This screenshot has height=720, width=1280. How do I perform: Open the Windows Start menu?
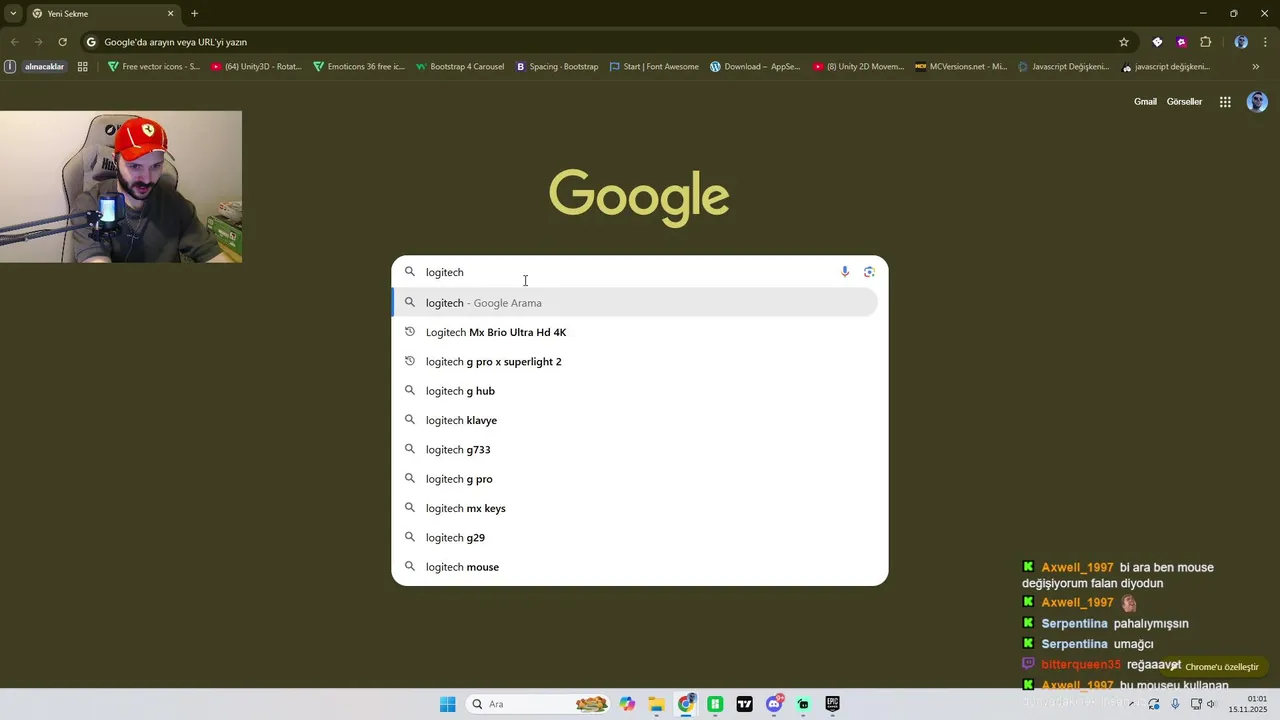(447, 704)
